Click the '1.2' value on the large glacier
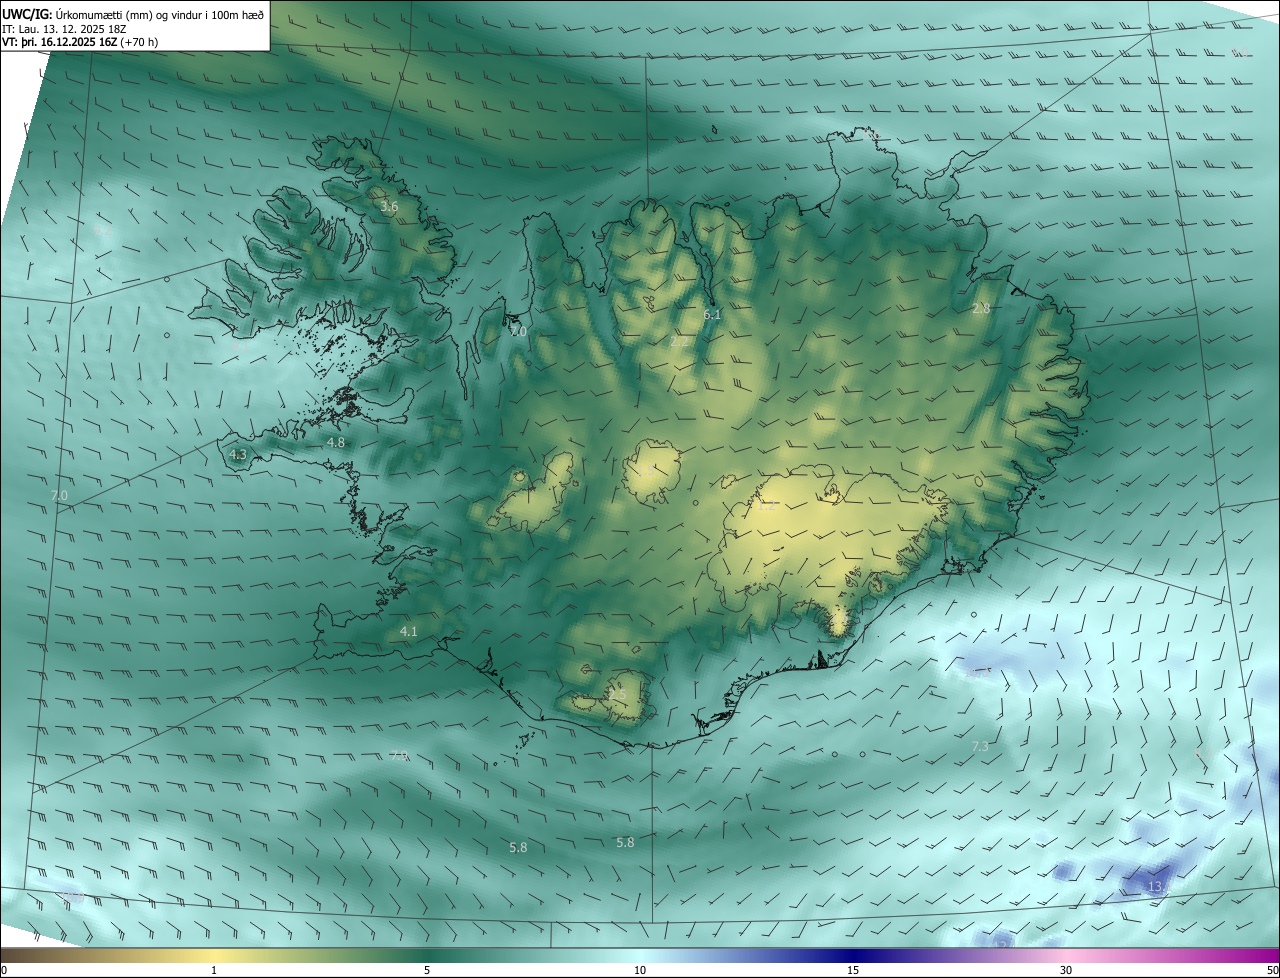This screenshot has height=978, width=1280. click(x=767, y=506)
